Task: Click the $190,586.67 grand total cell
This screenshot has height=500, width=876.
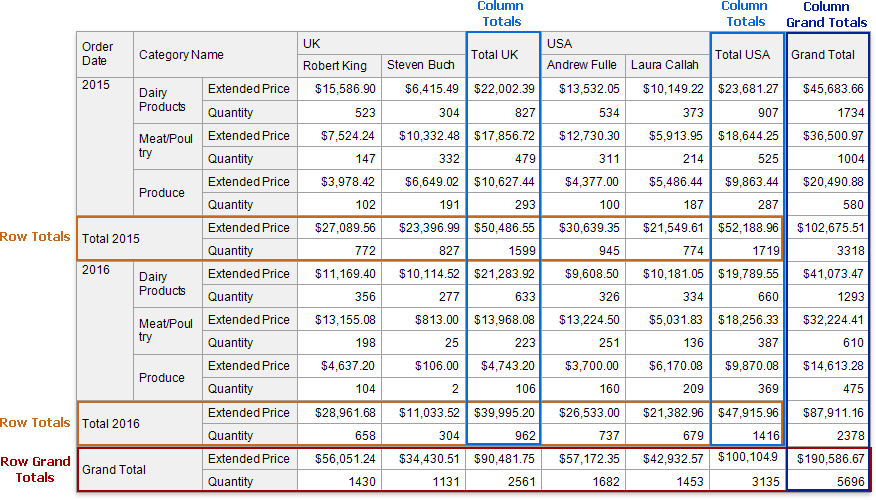Action: 829,458
